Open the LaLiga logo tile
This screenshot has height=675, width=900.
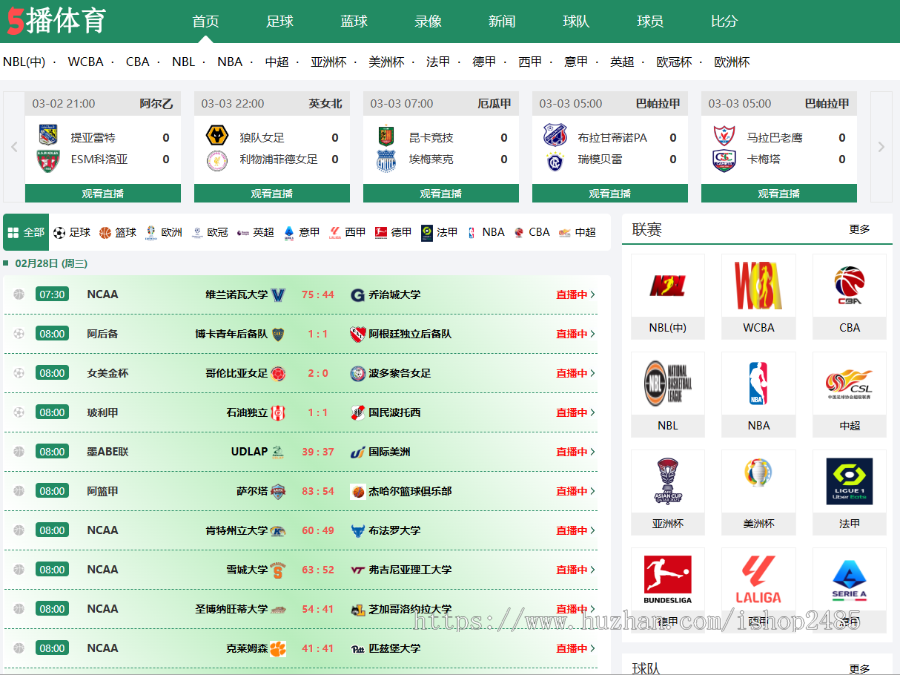point(758,579)
